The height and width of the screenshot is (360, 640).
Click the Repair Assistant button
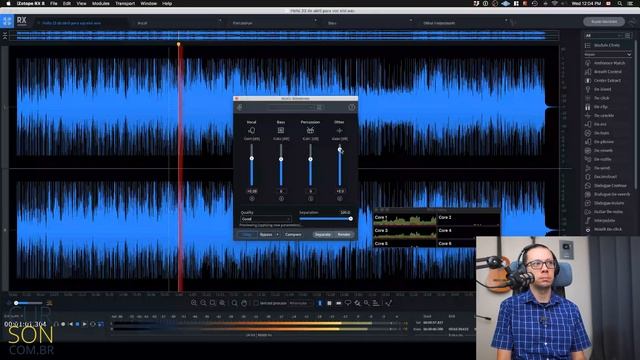pyautogui.click(x=604, y=22)
